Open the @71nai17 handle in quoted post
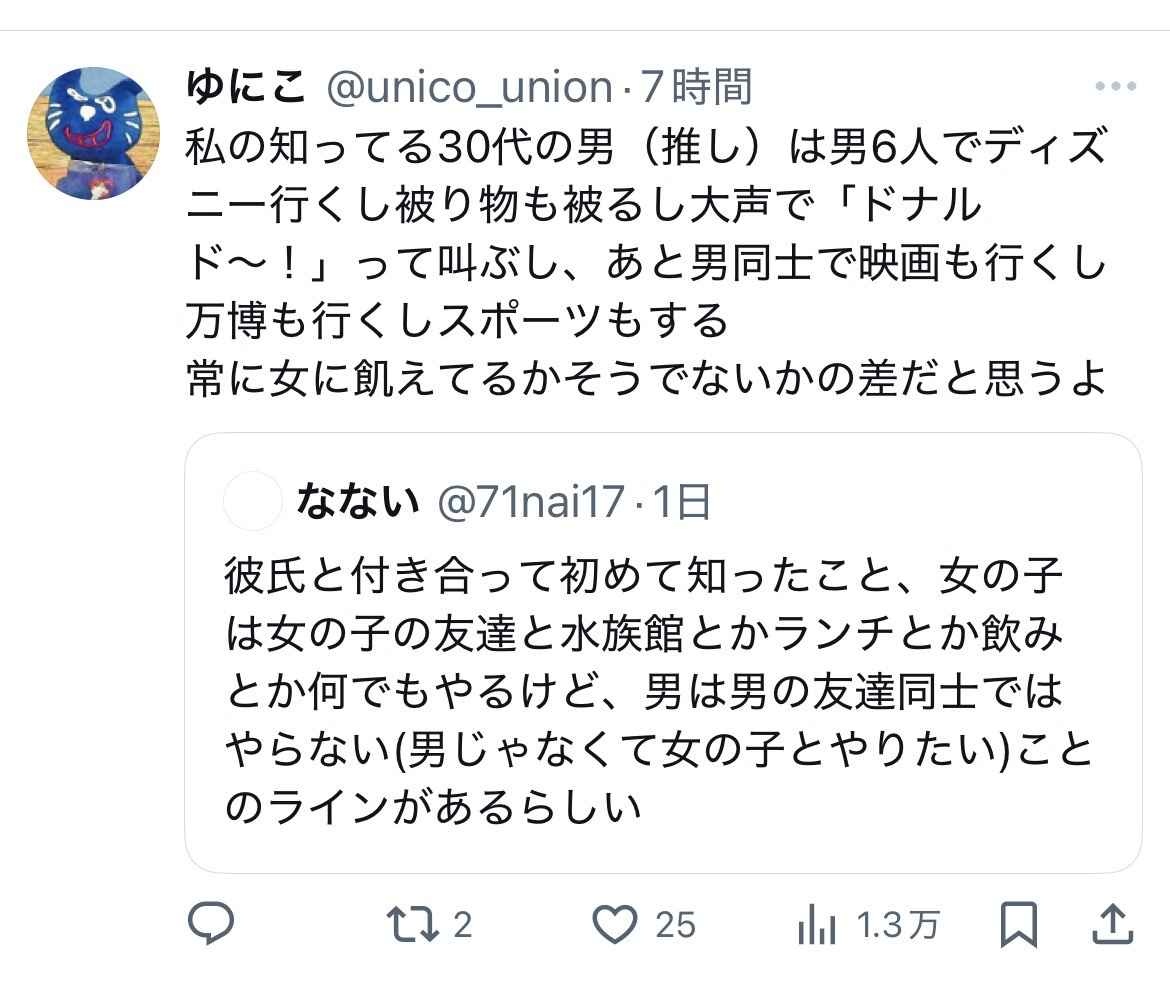 pyautogui.click(x=530, y=502)
